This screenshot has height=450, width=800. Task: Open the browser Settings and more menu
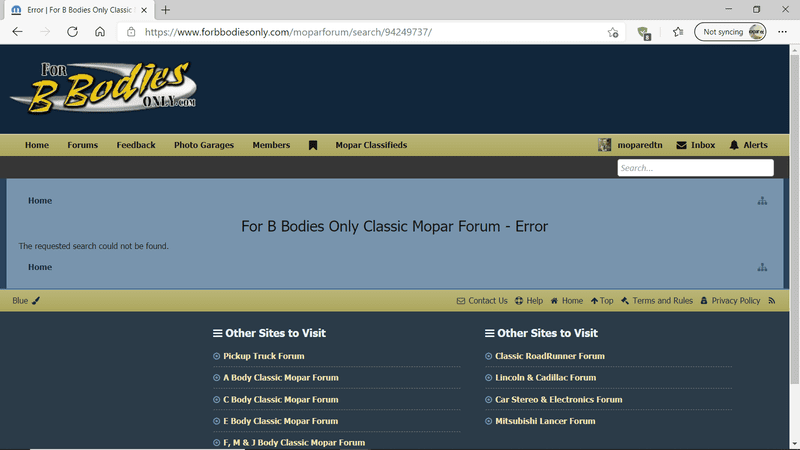click(782, 32)
